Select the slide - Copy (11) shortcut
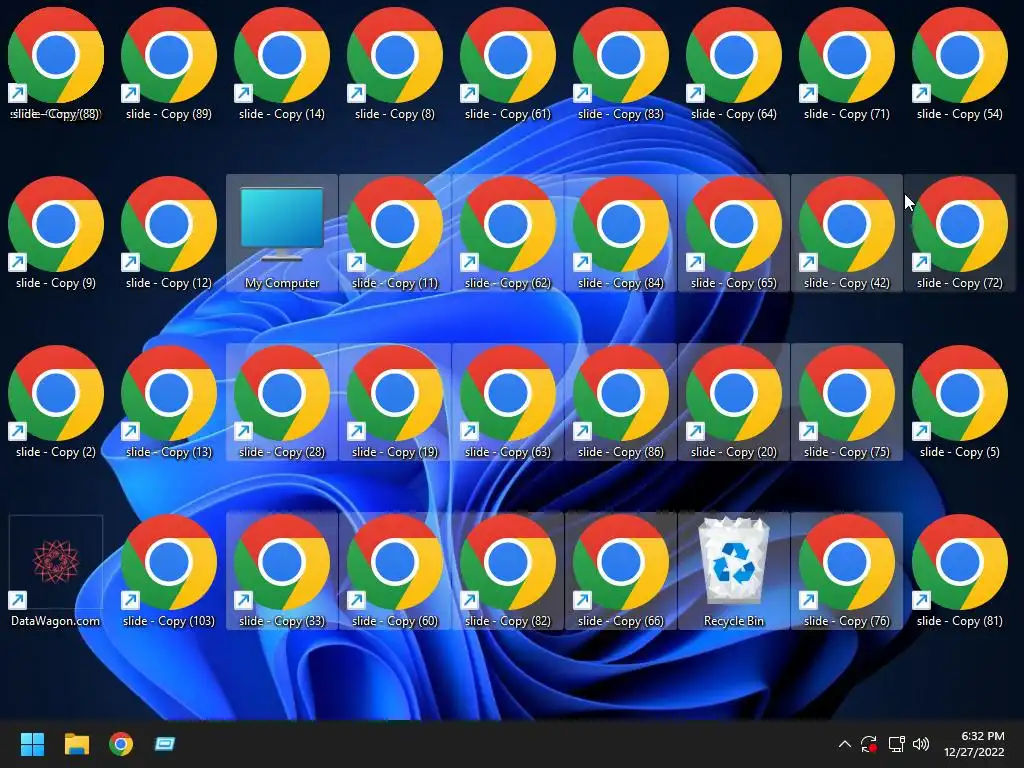1024x768 pixels. (394, 233)
